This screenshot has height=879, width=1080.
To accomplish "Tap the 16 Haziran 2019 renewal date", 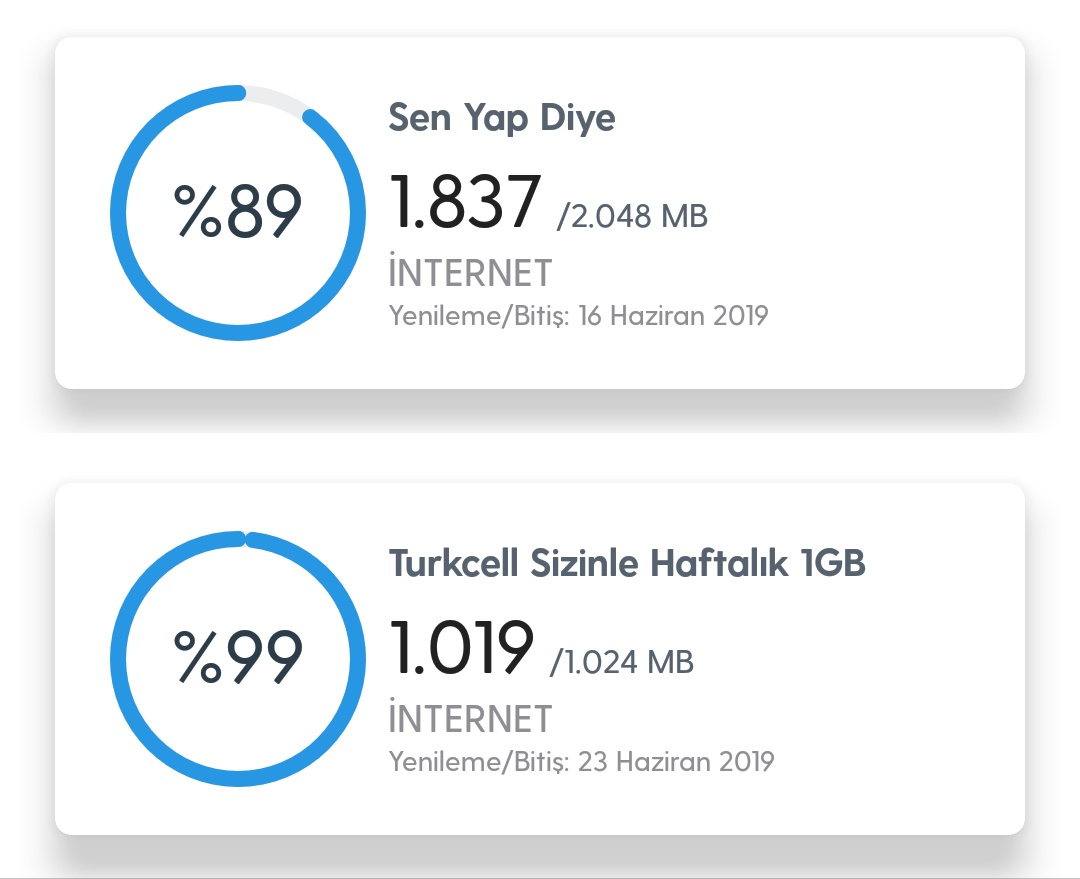I will (x=674, y=316).
